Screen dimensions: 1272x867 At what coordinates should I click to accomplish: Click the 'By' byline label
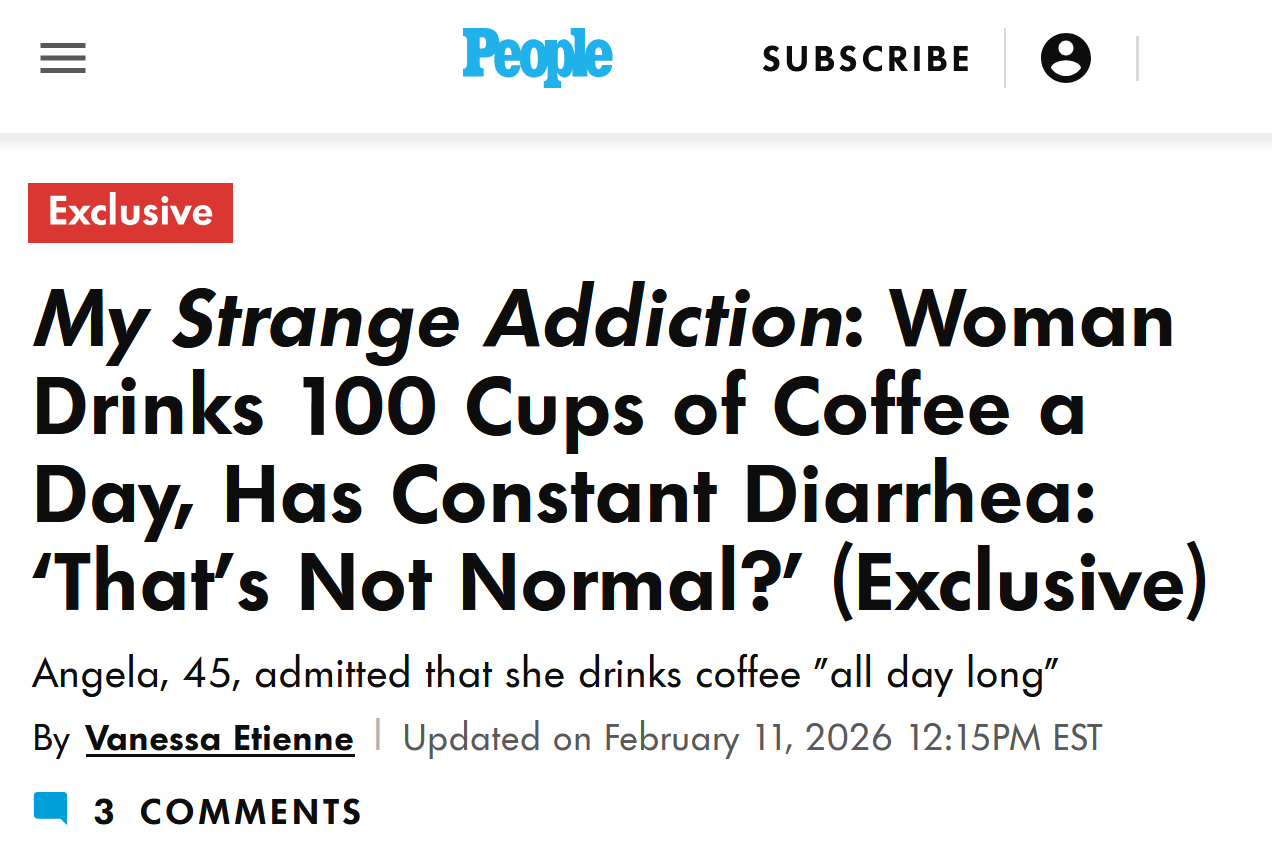point(51,739)
